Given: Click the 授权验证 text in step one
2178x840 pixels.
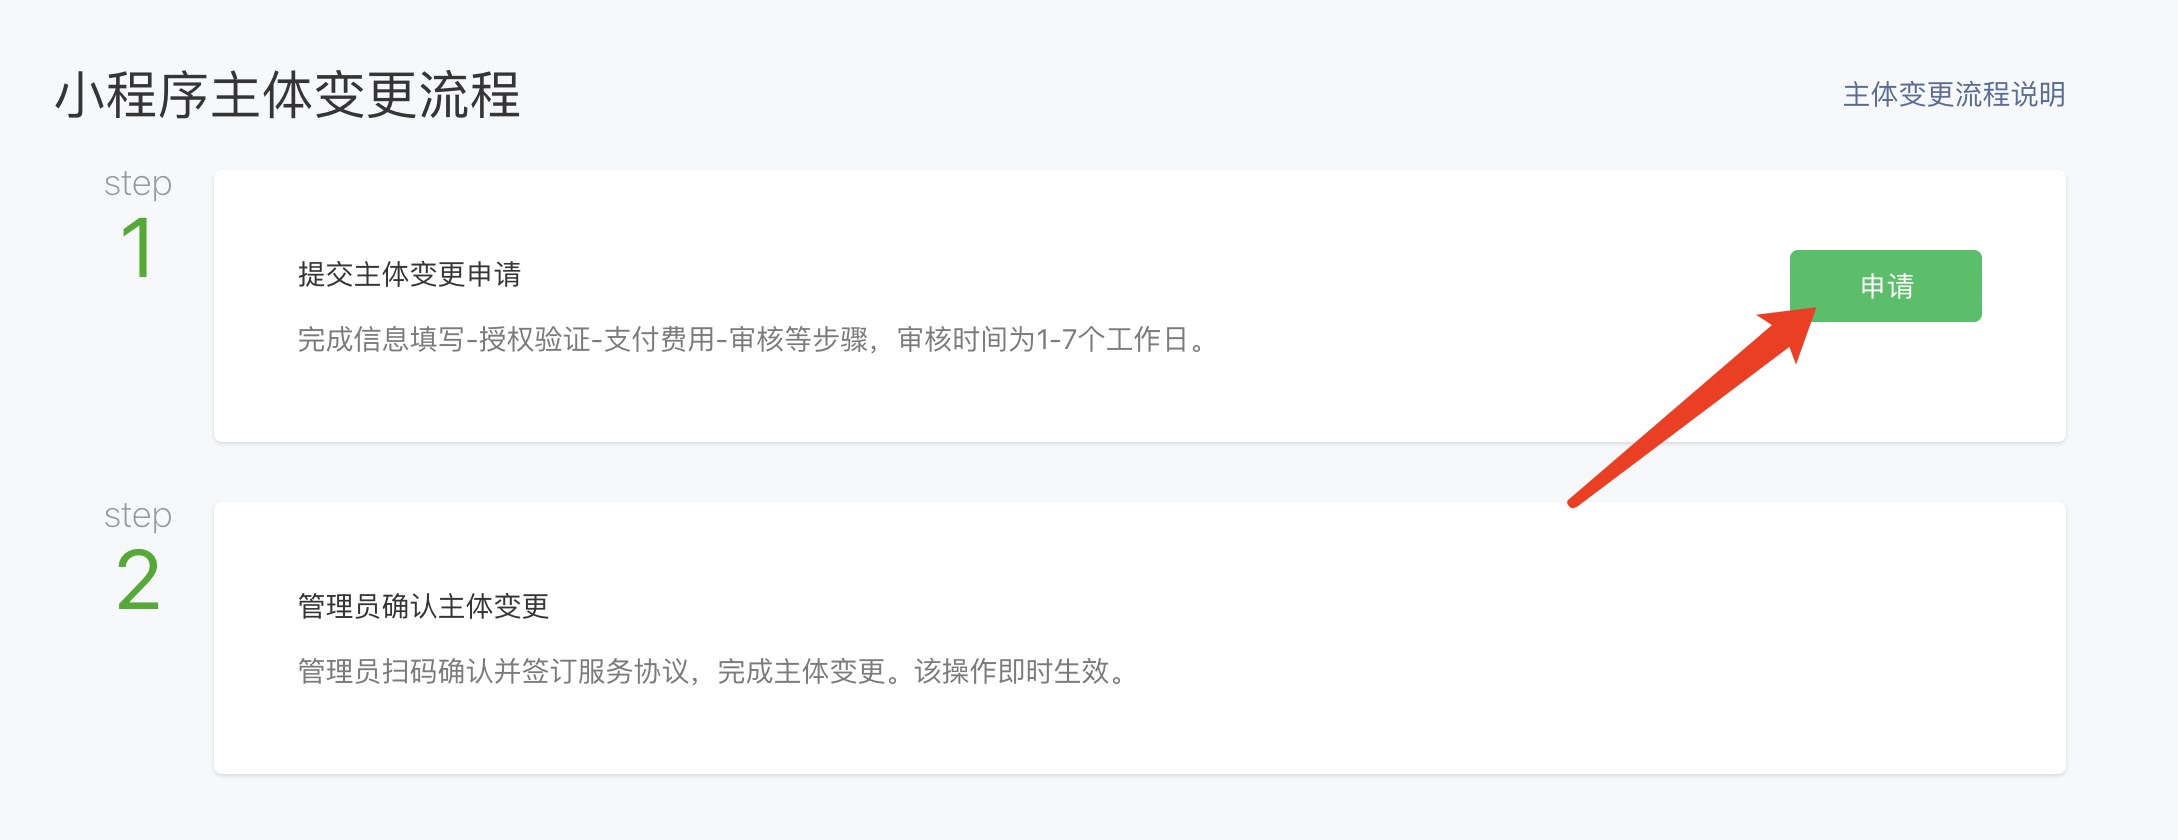Looking at the screenshot, I should (x=534, y=340).
